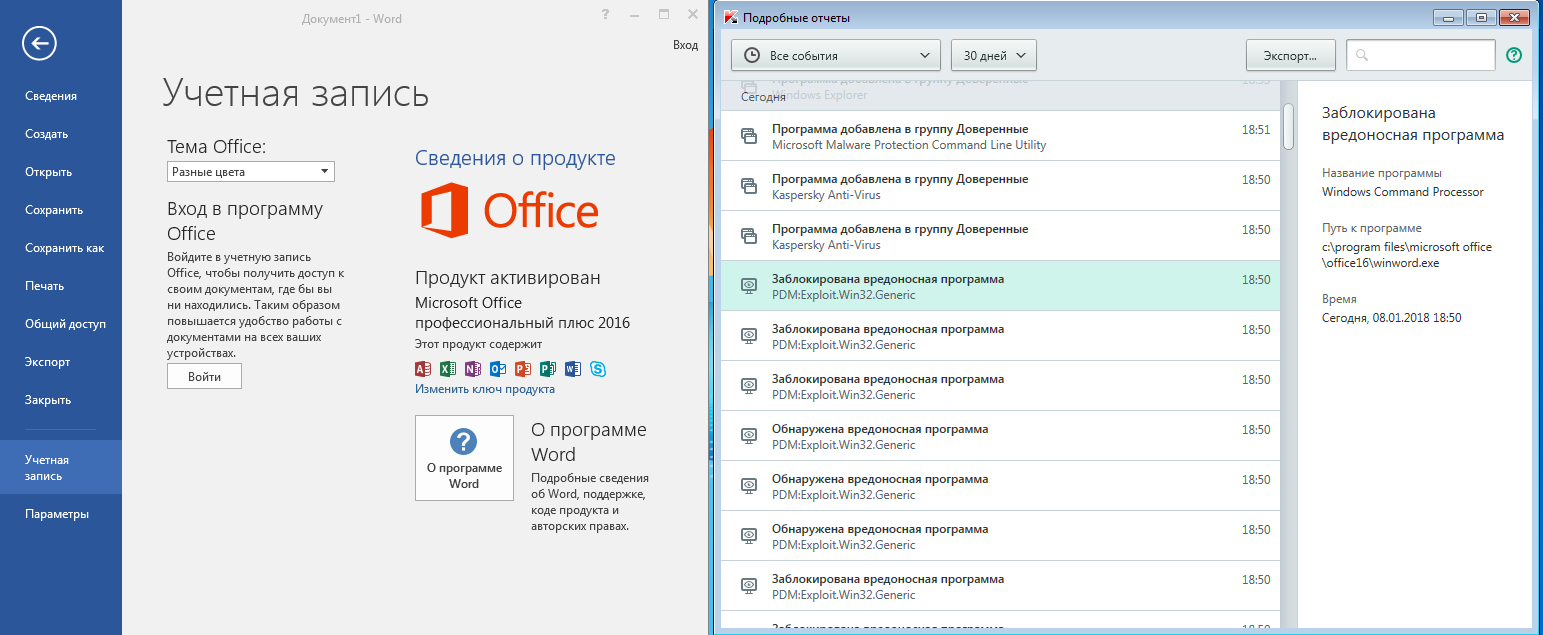This screenshot has width=1543, height=635.
Task: Click the search field in reports window
Action: (1421, 55)
